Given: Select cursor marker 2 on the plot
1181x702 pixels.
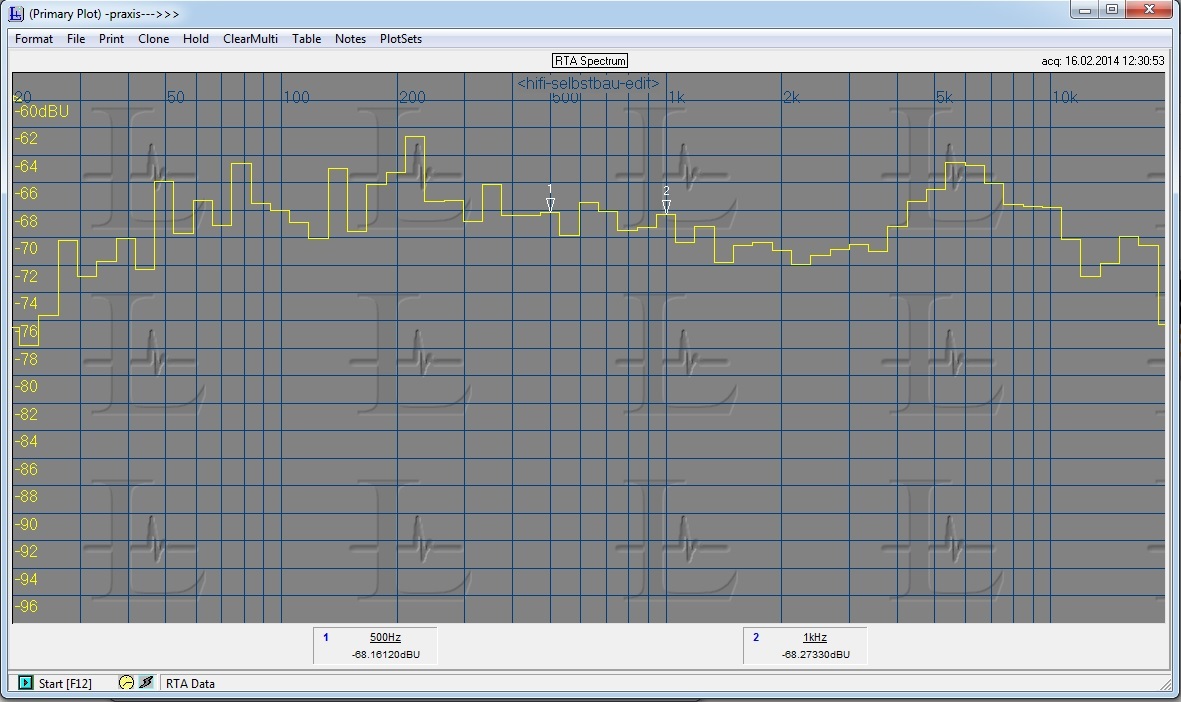Looking at the screenshot, I should click(667, 200).
